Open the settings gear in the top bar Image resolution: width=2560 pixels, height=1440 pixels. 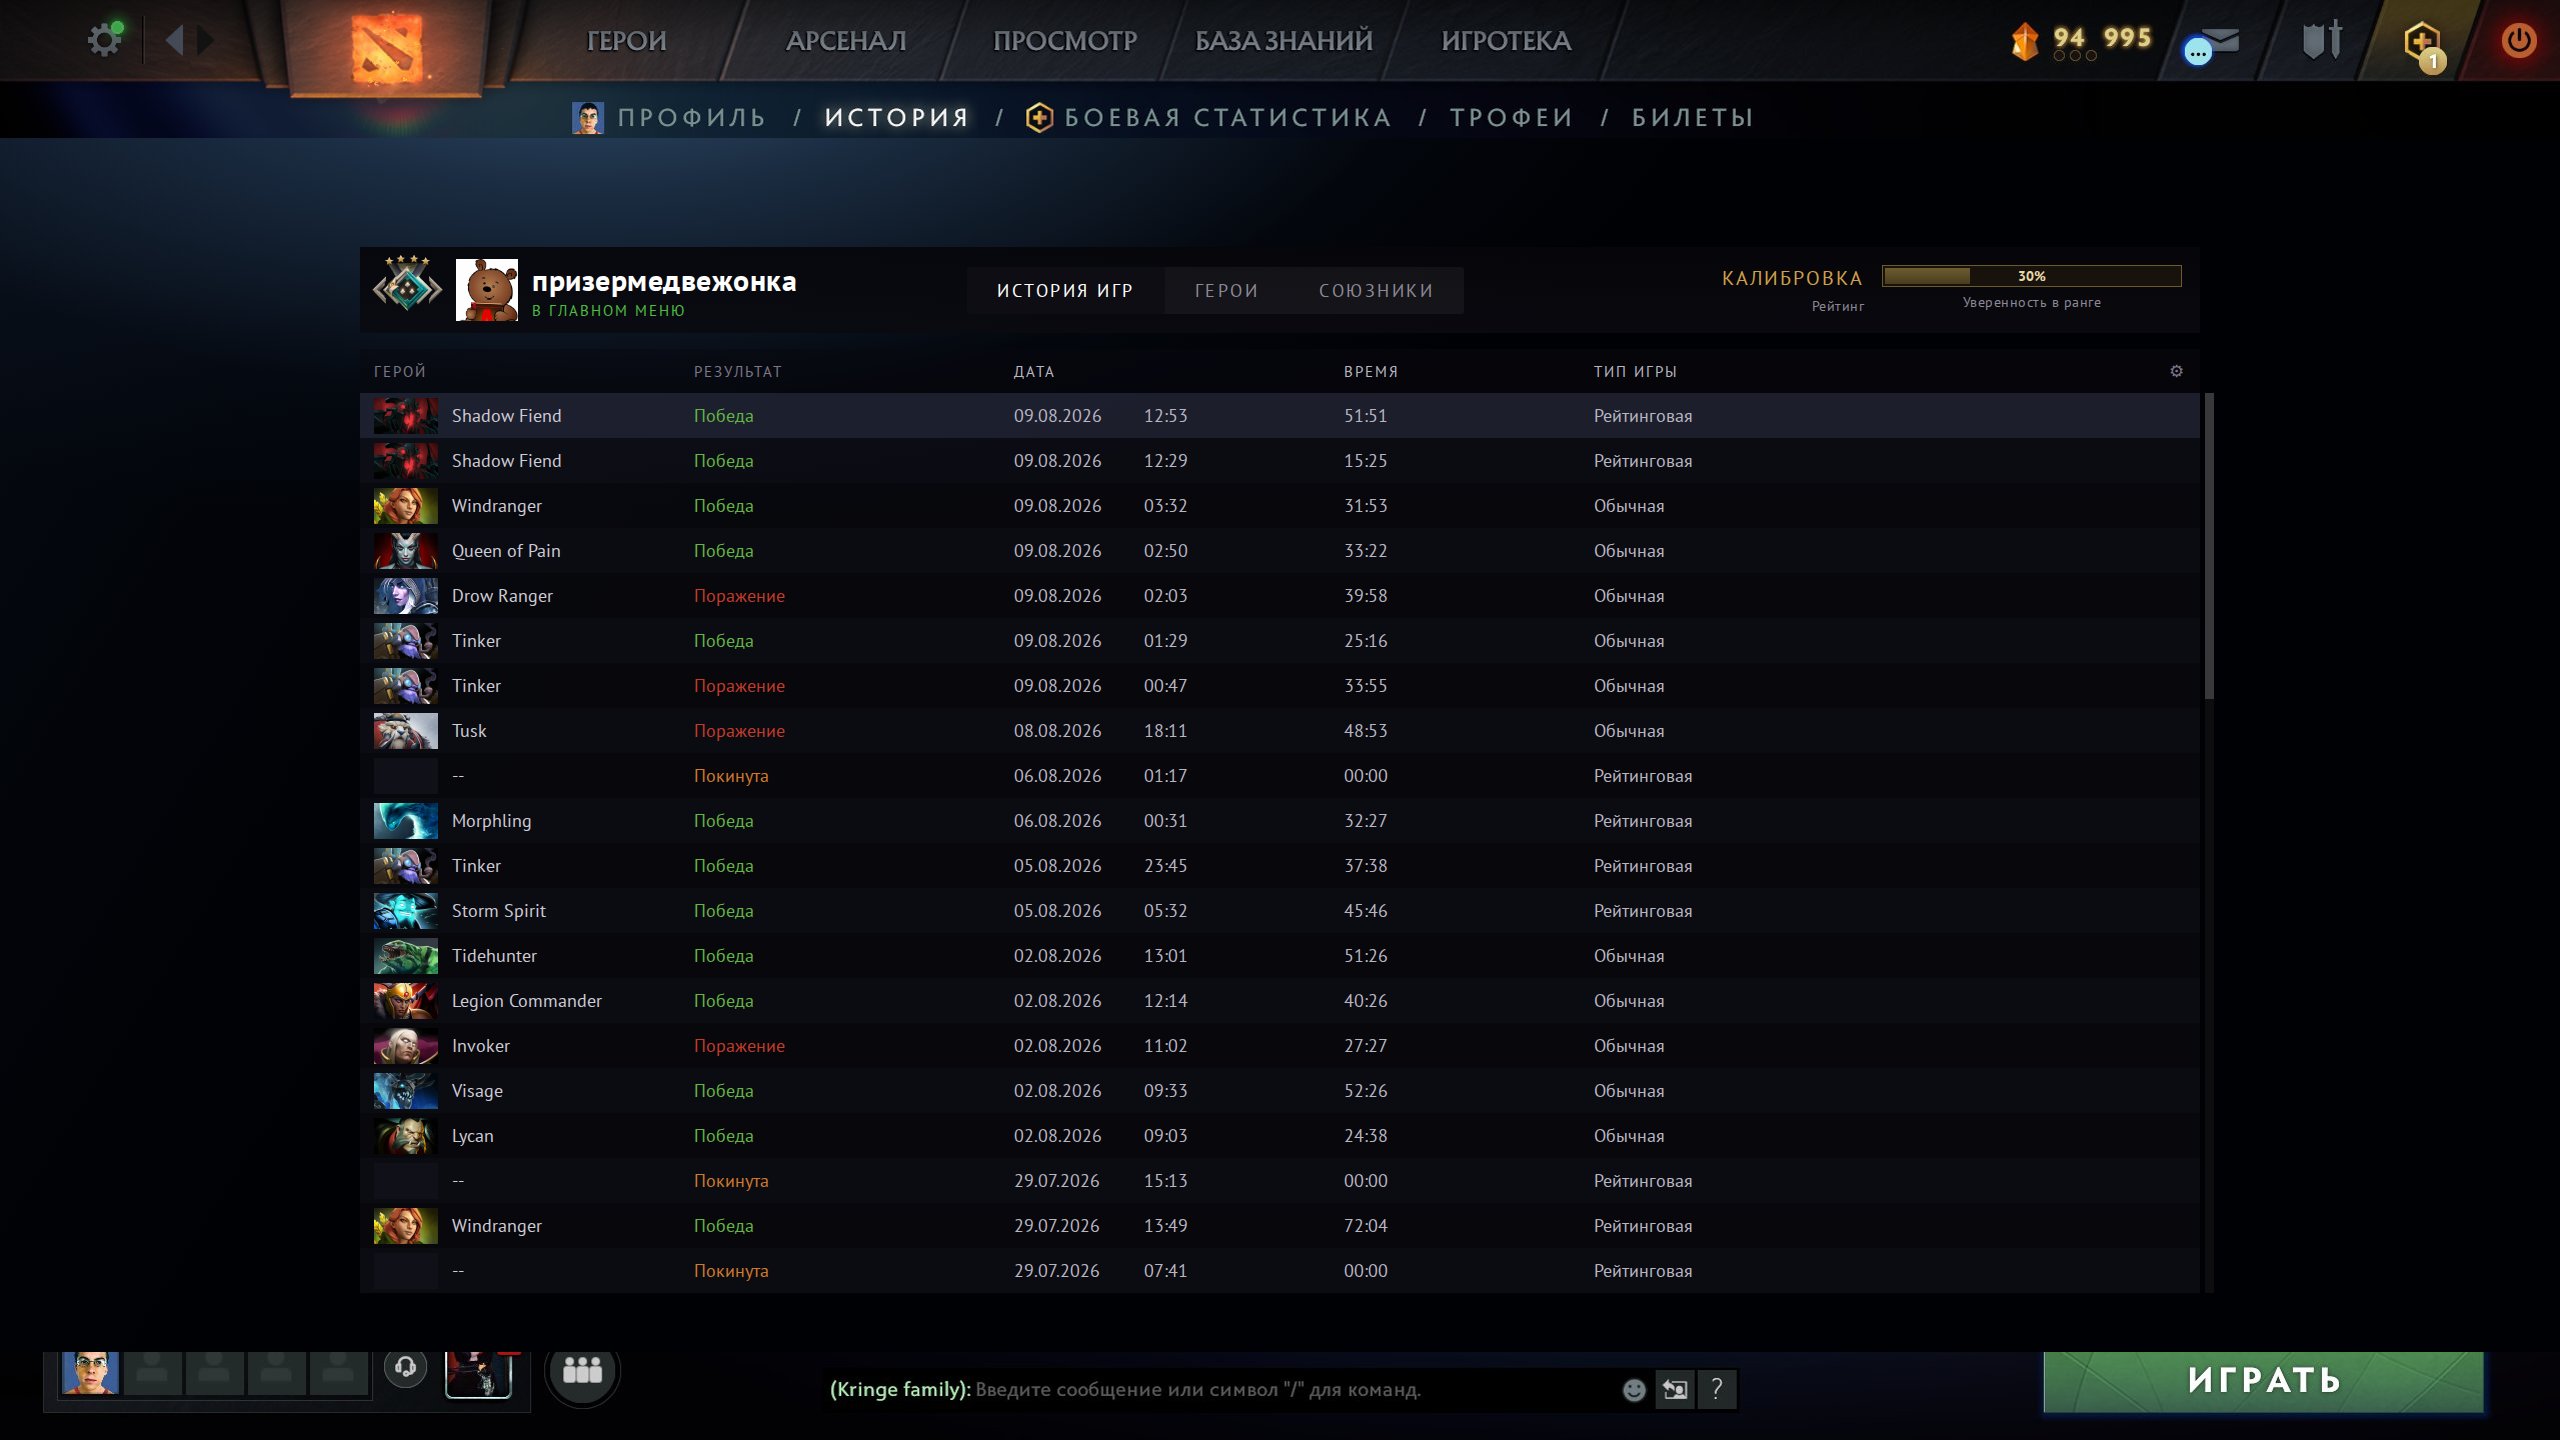click(x=104, y=40)
